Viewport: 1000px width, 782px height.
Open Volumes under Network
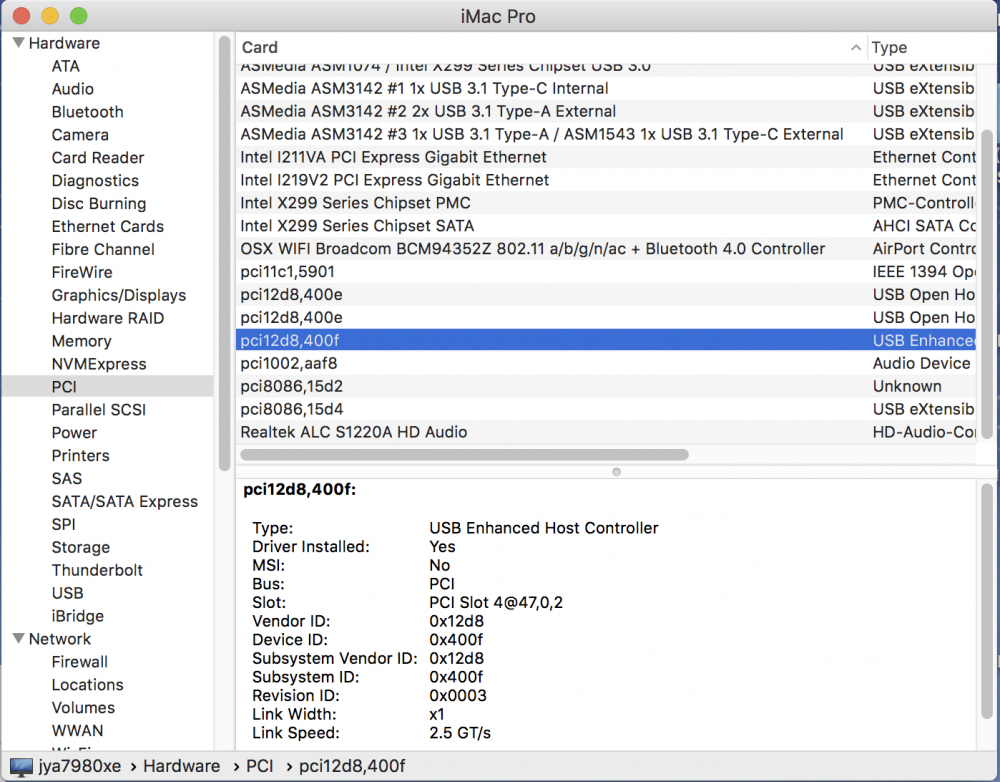(x=84, y=708)
